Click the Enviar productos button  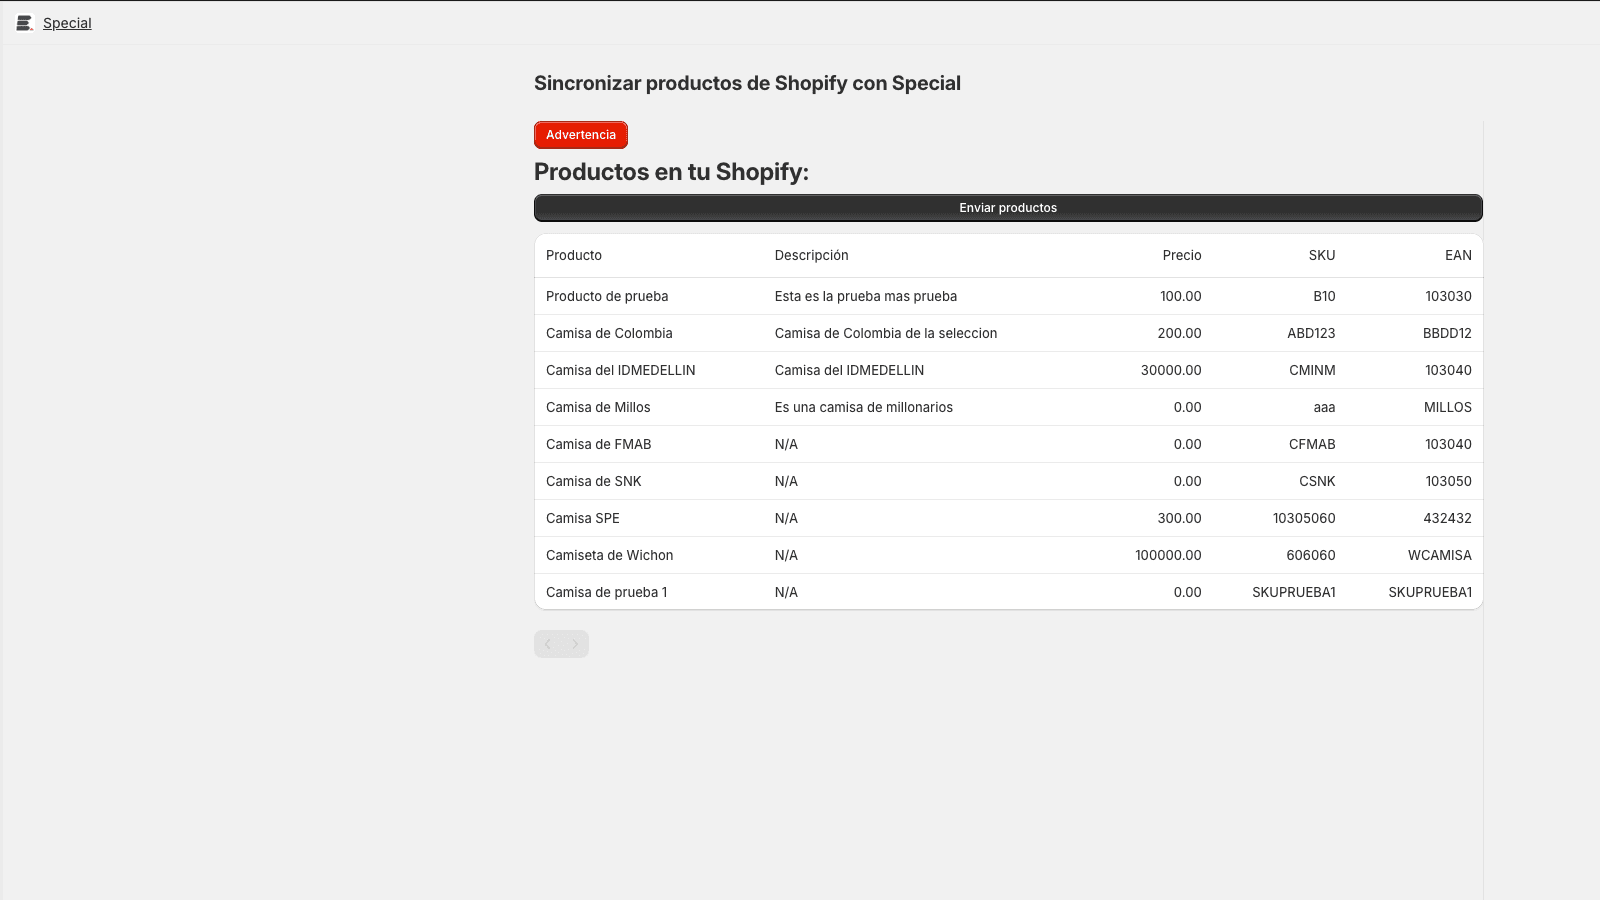[x=1007, y=207]
